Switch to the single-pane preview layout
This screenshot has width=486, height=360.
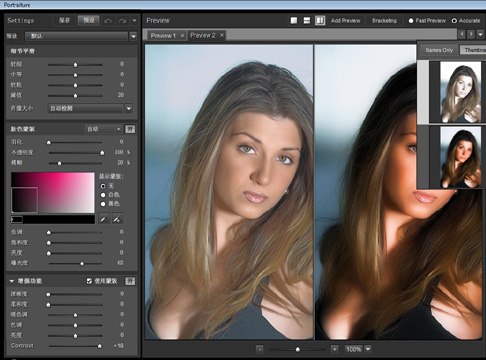pos(294,21)
